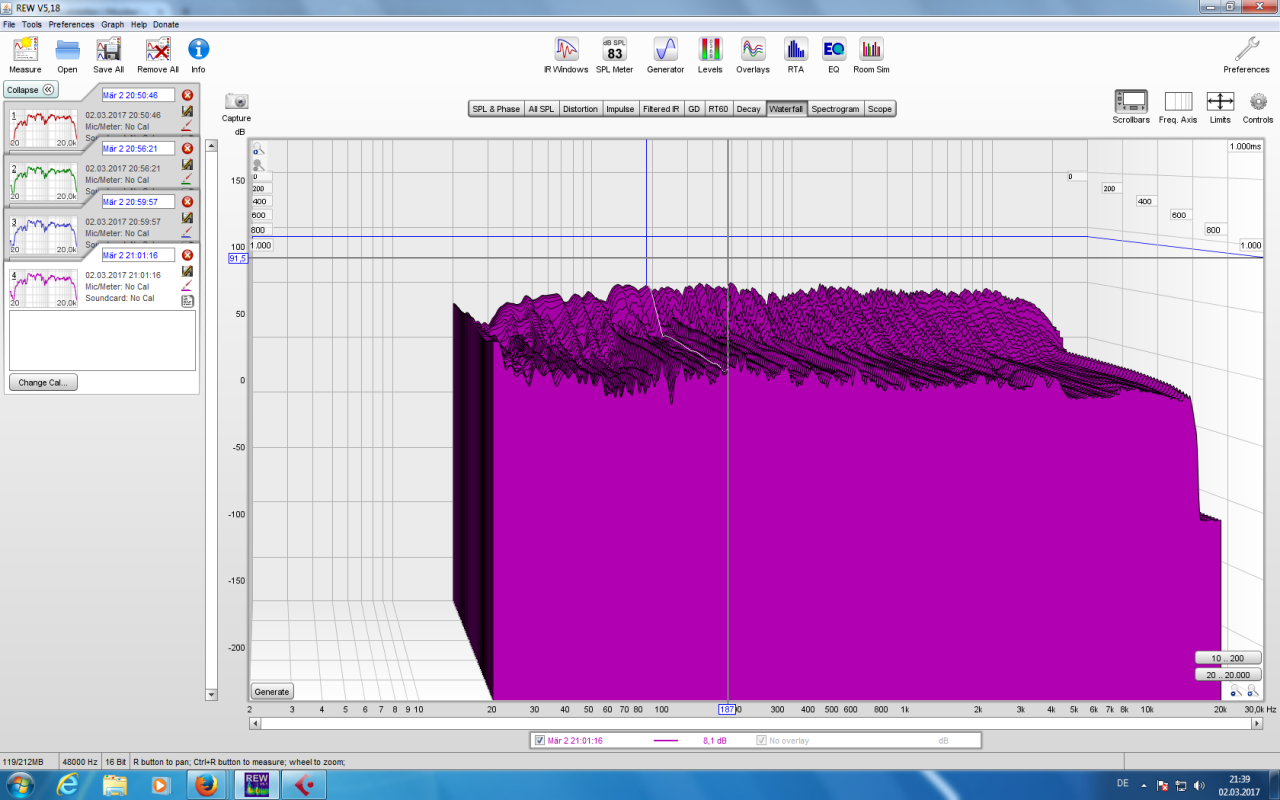The height and width of the screenshot is (800, 1280).
Task: Capture the graph with camera icon
Action: tap(237, 101)
